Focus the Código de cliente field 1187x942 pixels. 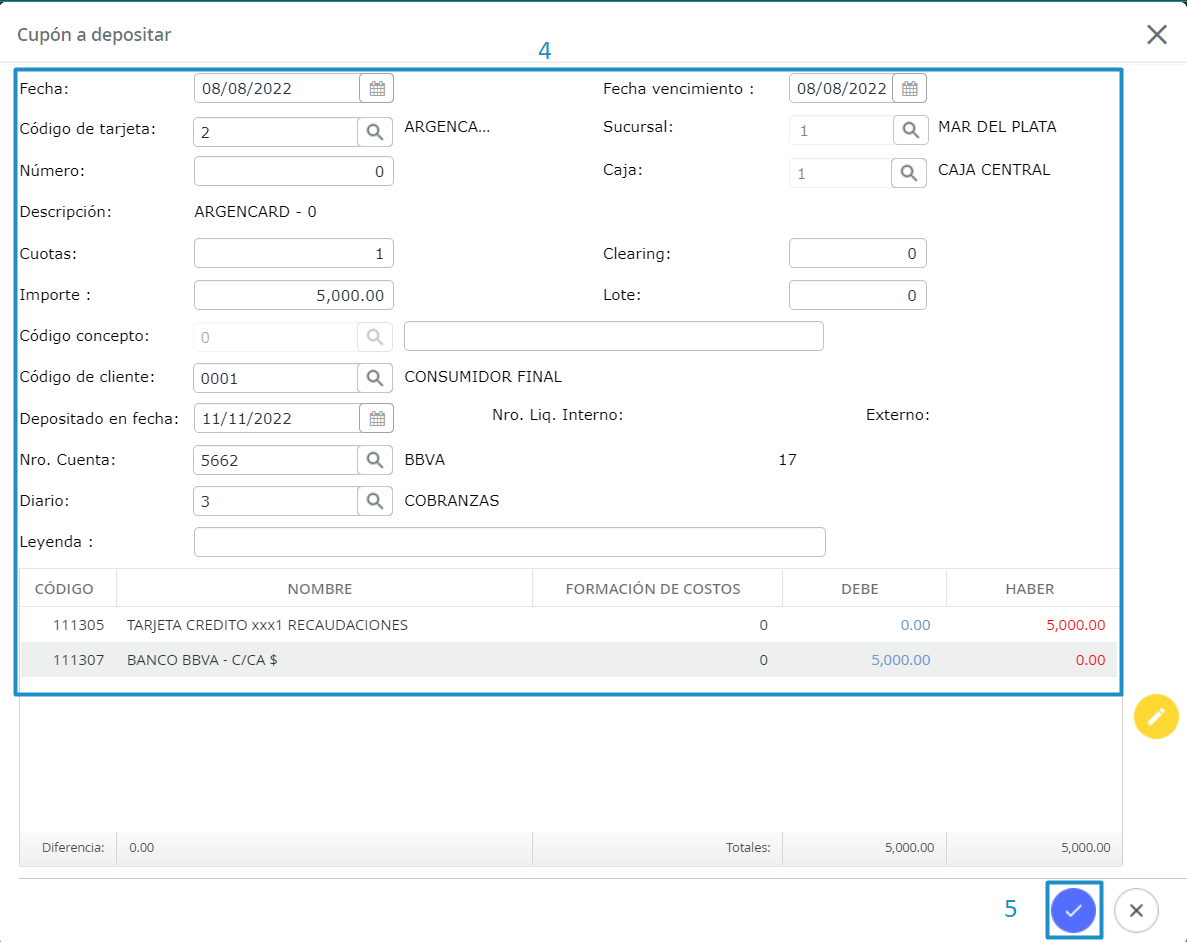[x=276, y=378]
